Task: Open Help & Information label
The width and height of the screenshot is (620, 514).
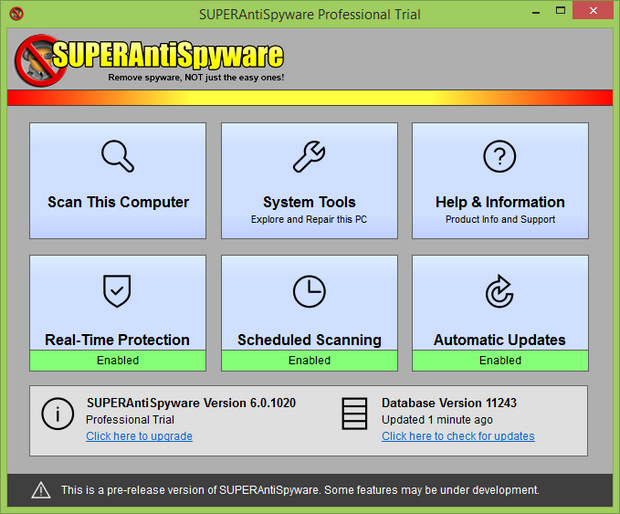Action: pos(500,202)
